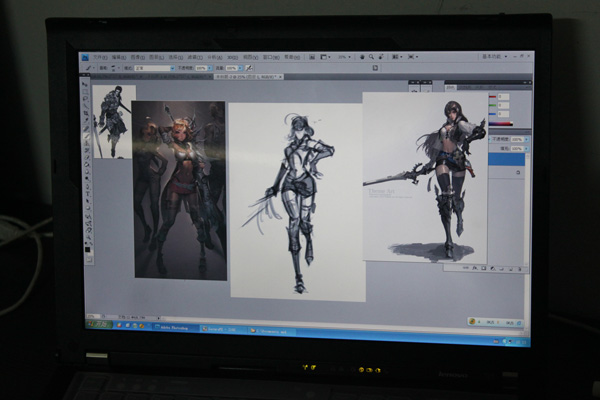Select the 3D Rotate tool
Image resolution: width=600 pixels, height=400 pixels.
[x=89, y=216]
